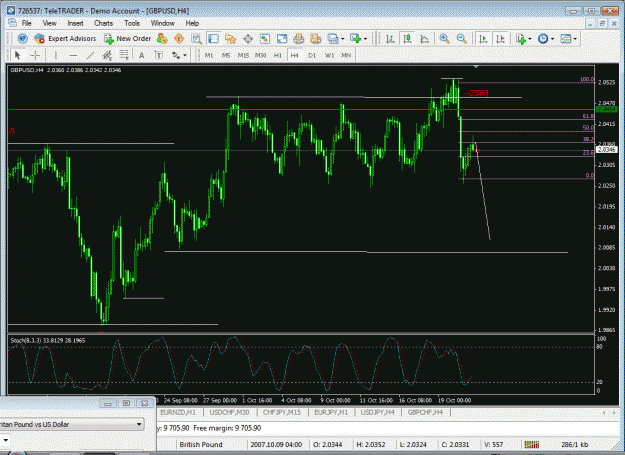Viewport: 625px width, 455px height.
Task: Switch timeframe to M1
Action: click(x=209, y=55)
